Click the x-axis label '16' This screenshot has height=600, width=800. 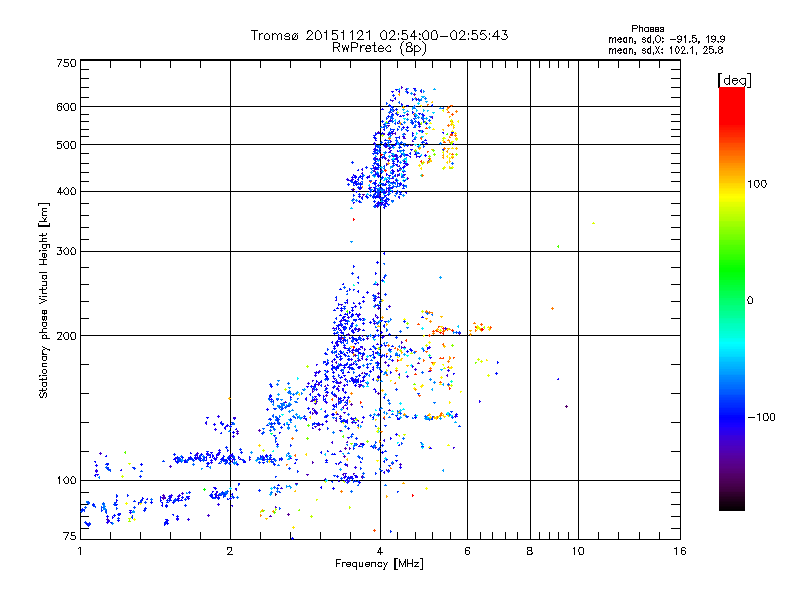click(x=680, y=551)
